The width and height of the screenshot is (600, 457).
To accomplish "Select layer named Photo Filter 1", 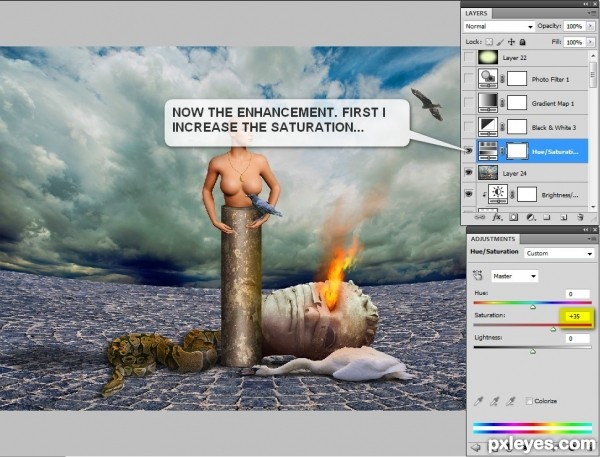I will point(550,80).
